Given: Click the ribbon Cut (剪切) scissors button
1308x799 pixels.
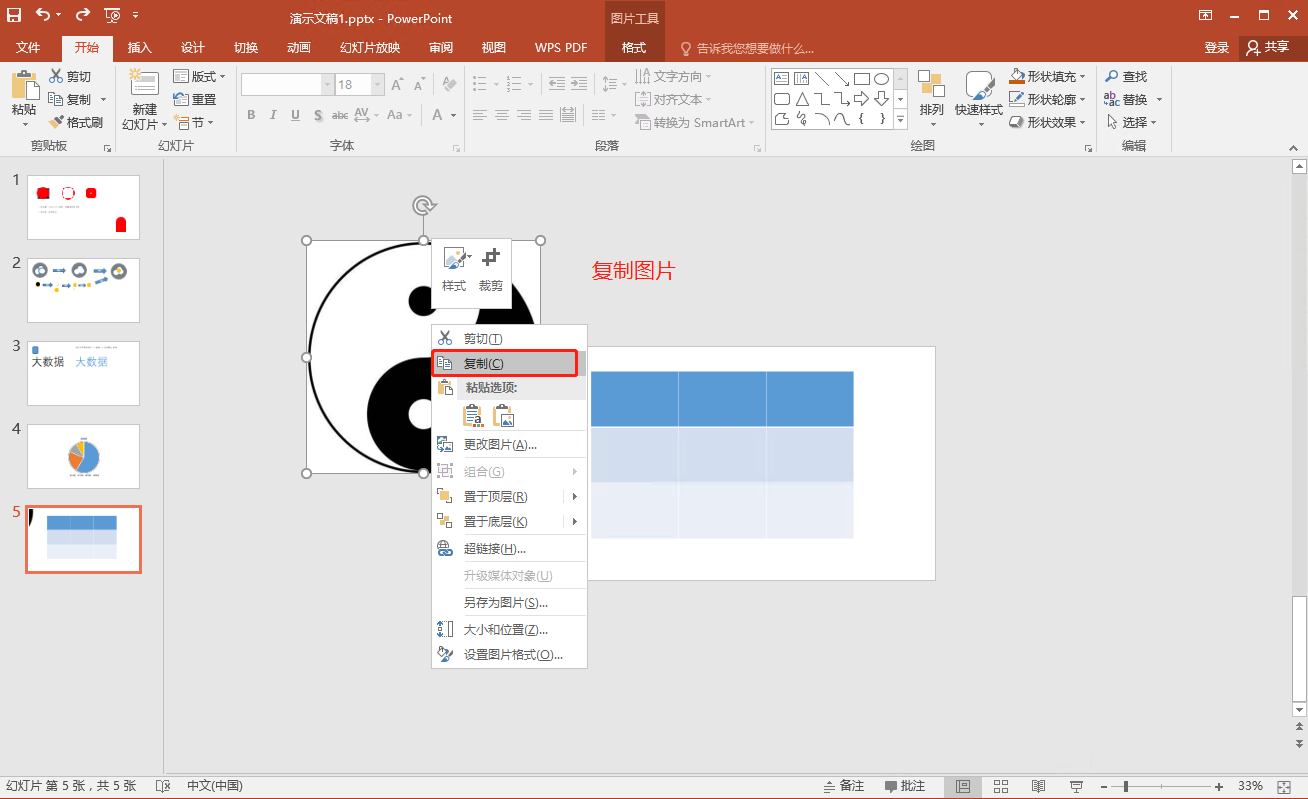Looking at the screenshot, I should [x=69, y=76].
